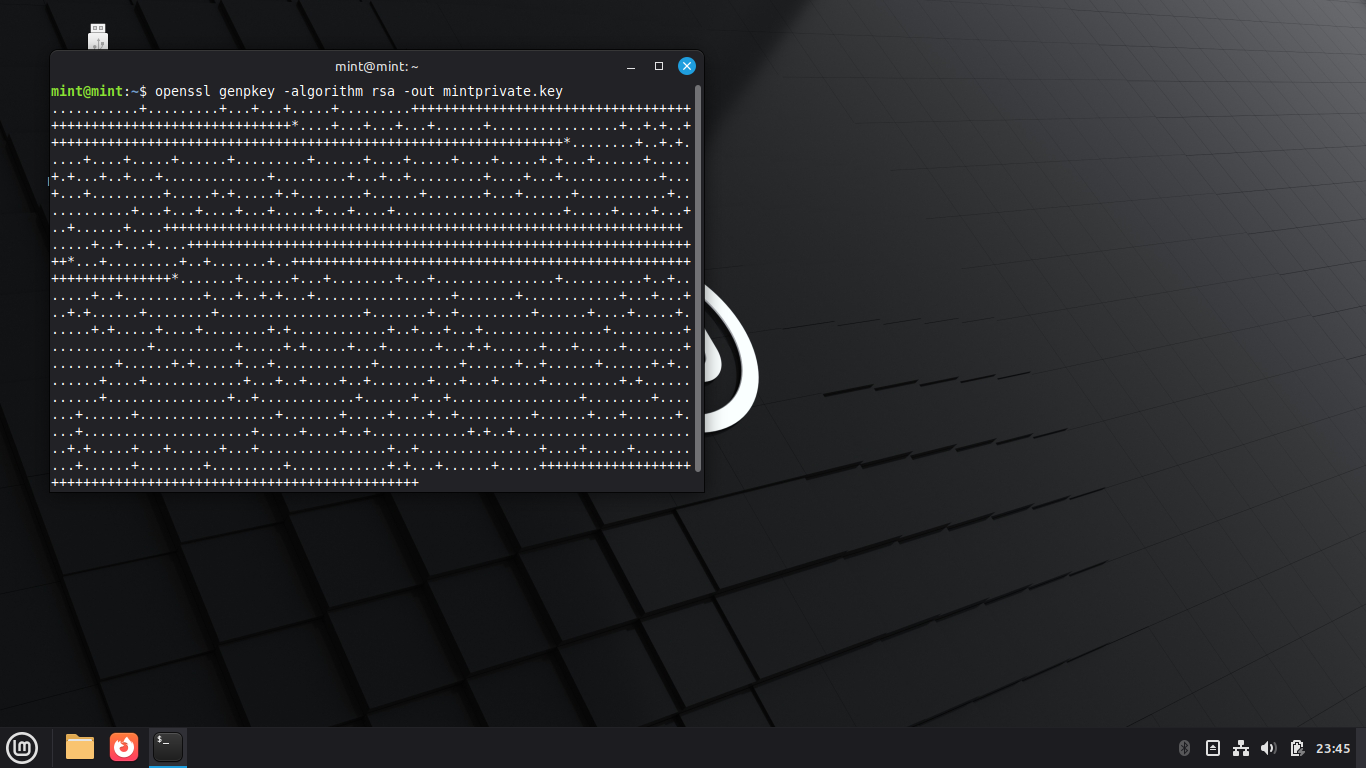The height and width of the screenshot is (768, 1366).
Task: Click the openssl genpkey command line
Action: point(358,92)
